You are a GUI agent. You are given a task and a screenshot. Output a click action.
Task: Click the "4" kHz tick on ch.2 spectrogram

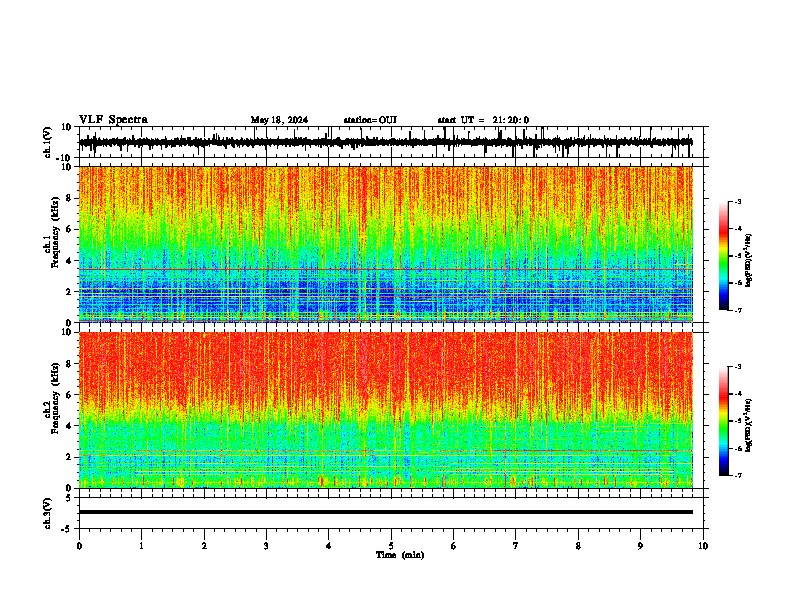(x=69, y=426)
